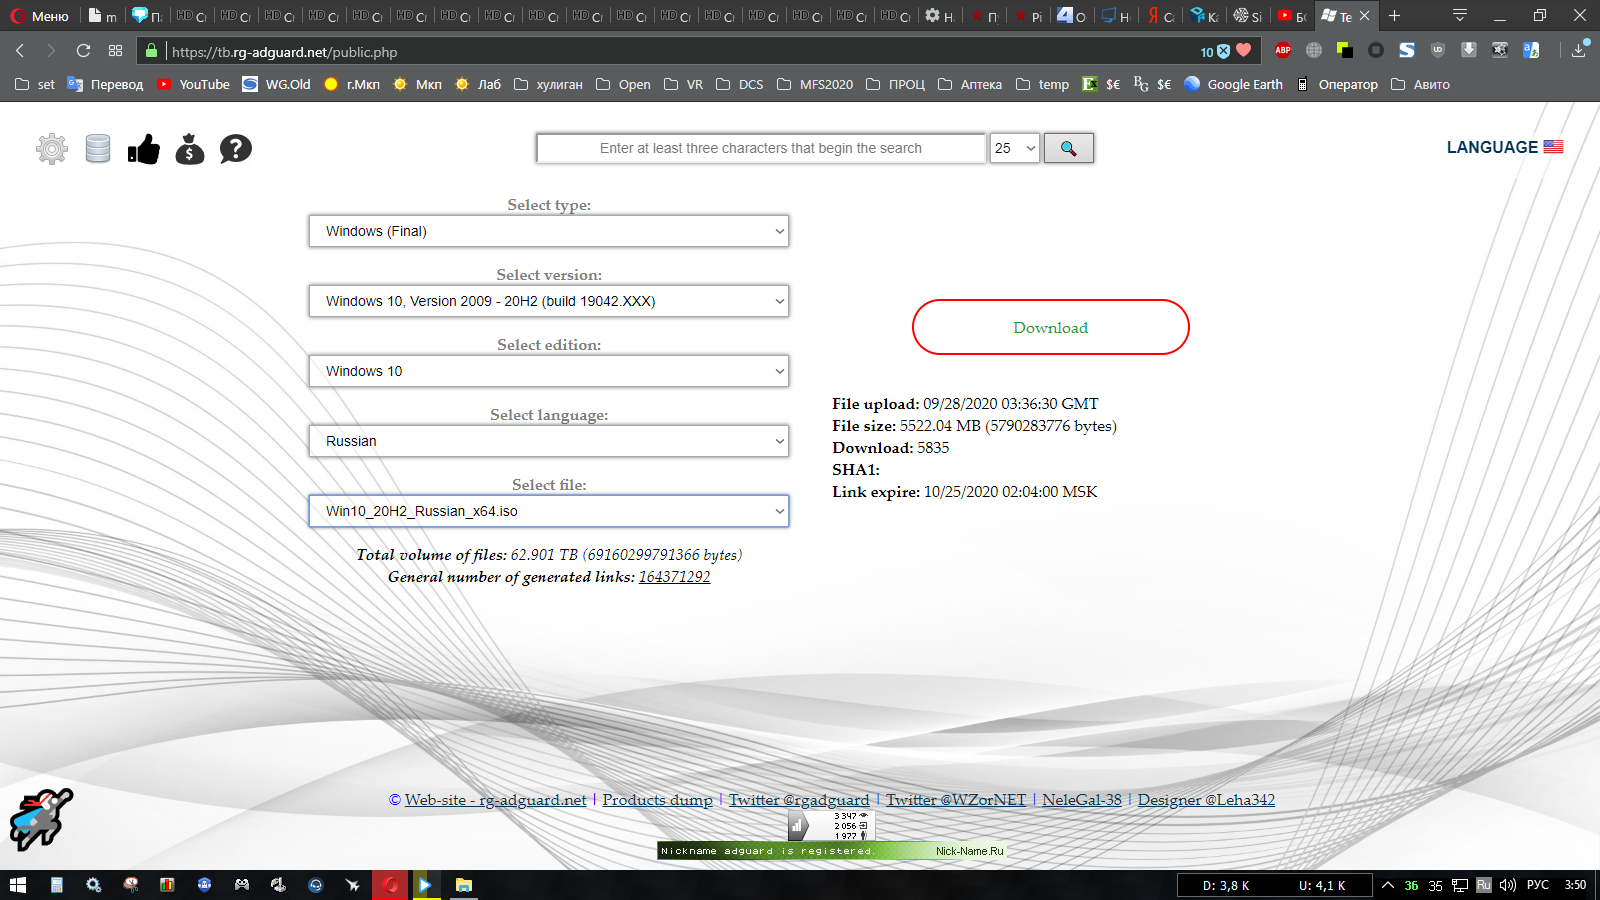Image resolution: width=1600 pixels, height=900 pixels.
Task: Open the Select language dropdown
Action: pyautogui.click(x=549, y=441)
